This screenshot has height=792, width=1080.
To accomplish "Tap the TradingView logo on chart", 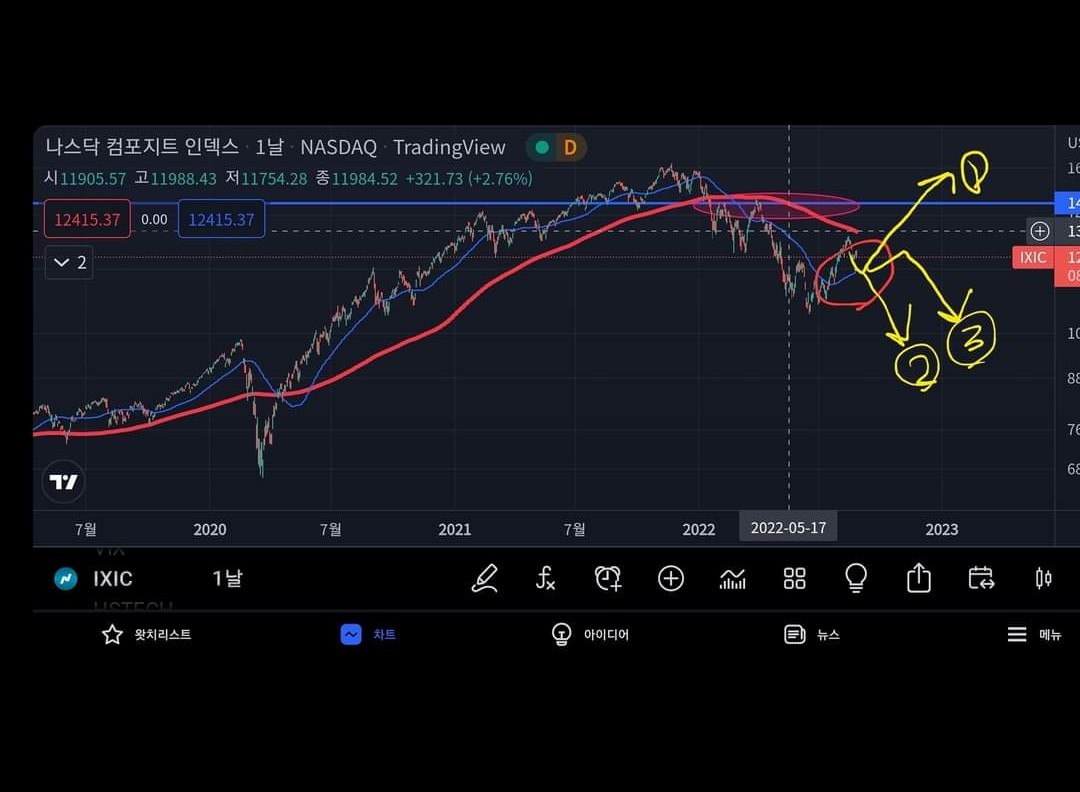I will coord(63,481).
